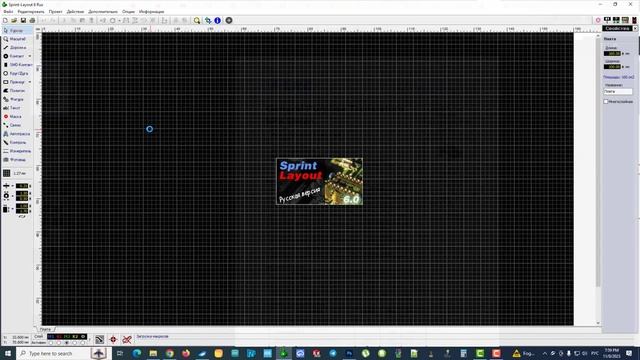This screenshot has width=640, height=360.
Task: Click the Save floppy disk icon
Action: tap(23, 20)
